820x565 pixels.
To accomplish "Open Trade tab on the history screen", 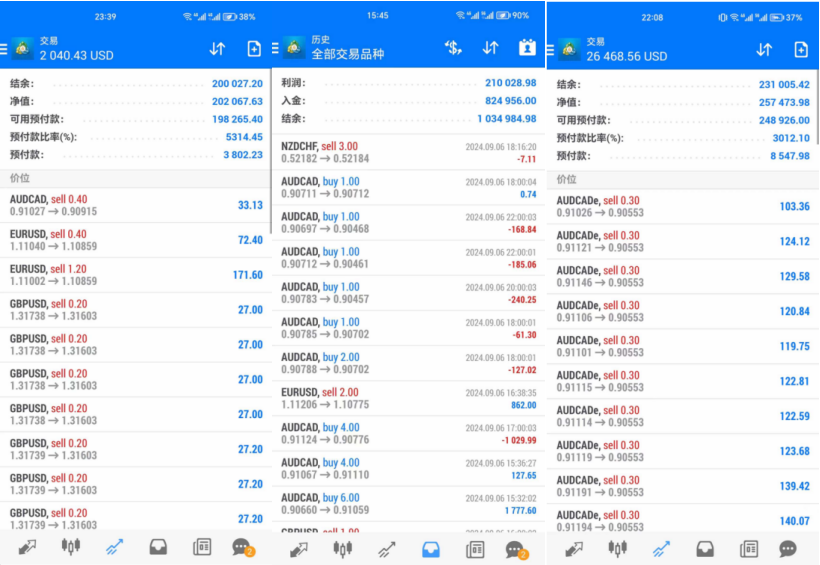I will click(x=386, y=549).
